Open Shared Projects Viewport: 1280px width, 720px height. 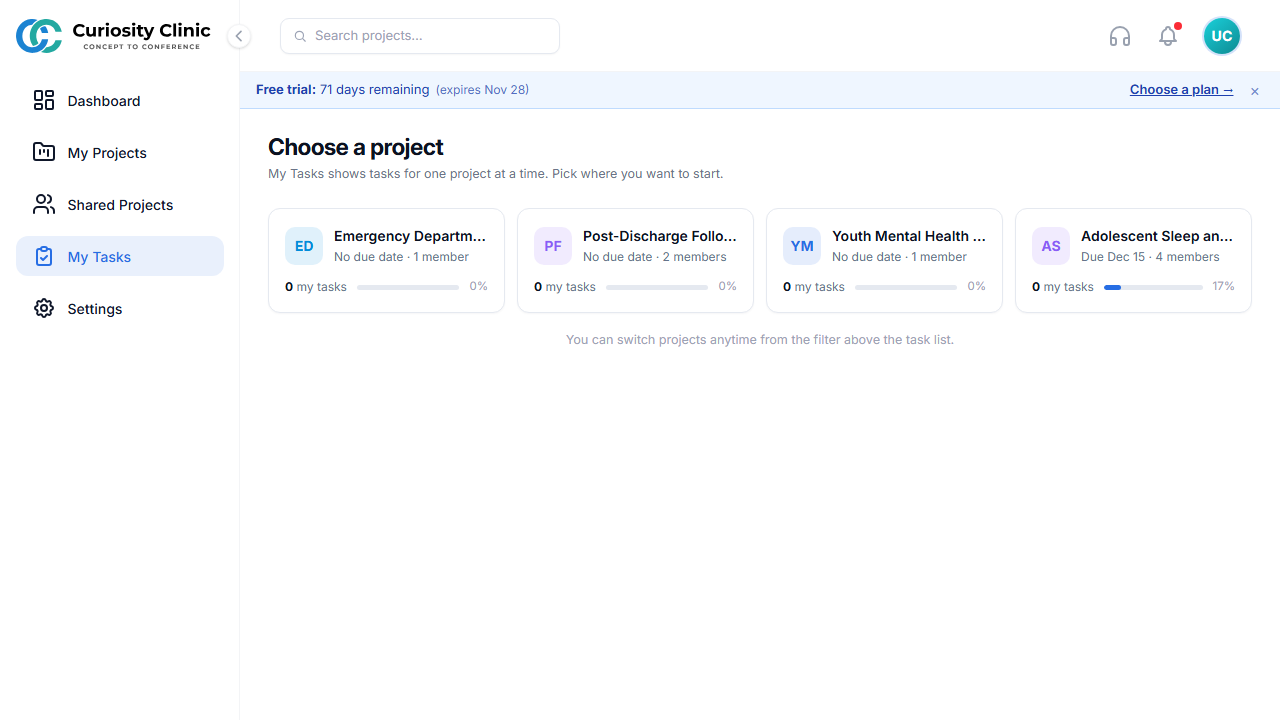(120, 204)
